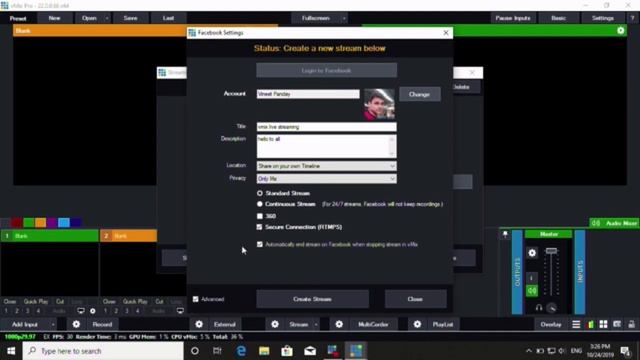This screenshot has height=360, width=640.
Task: Enable the 360 checkbox
Action: point(260,216)
